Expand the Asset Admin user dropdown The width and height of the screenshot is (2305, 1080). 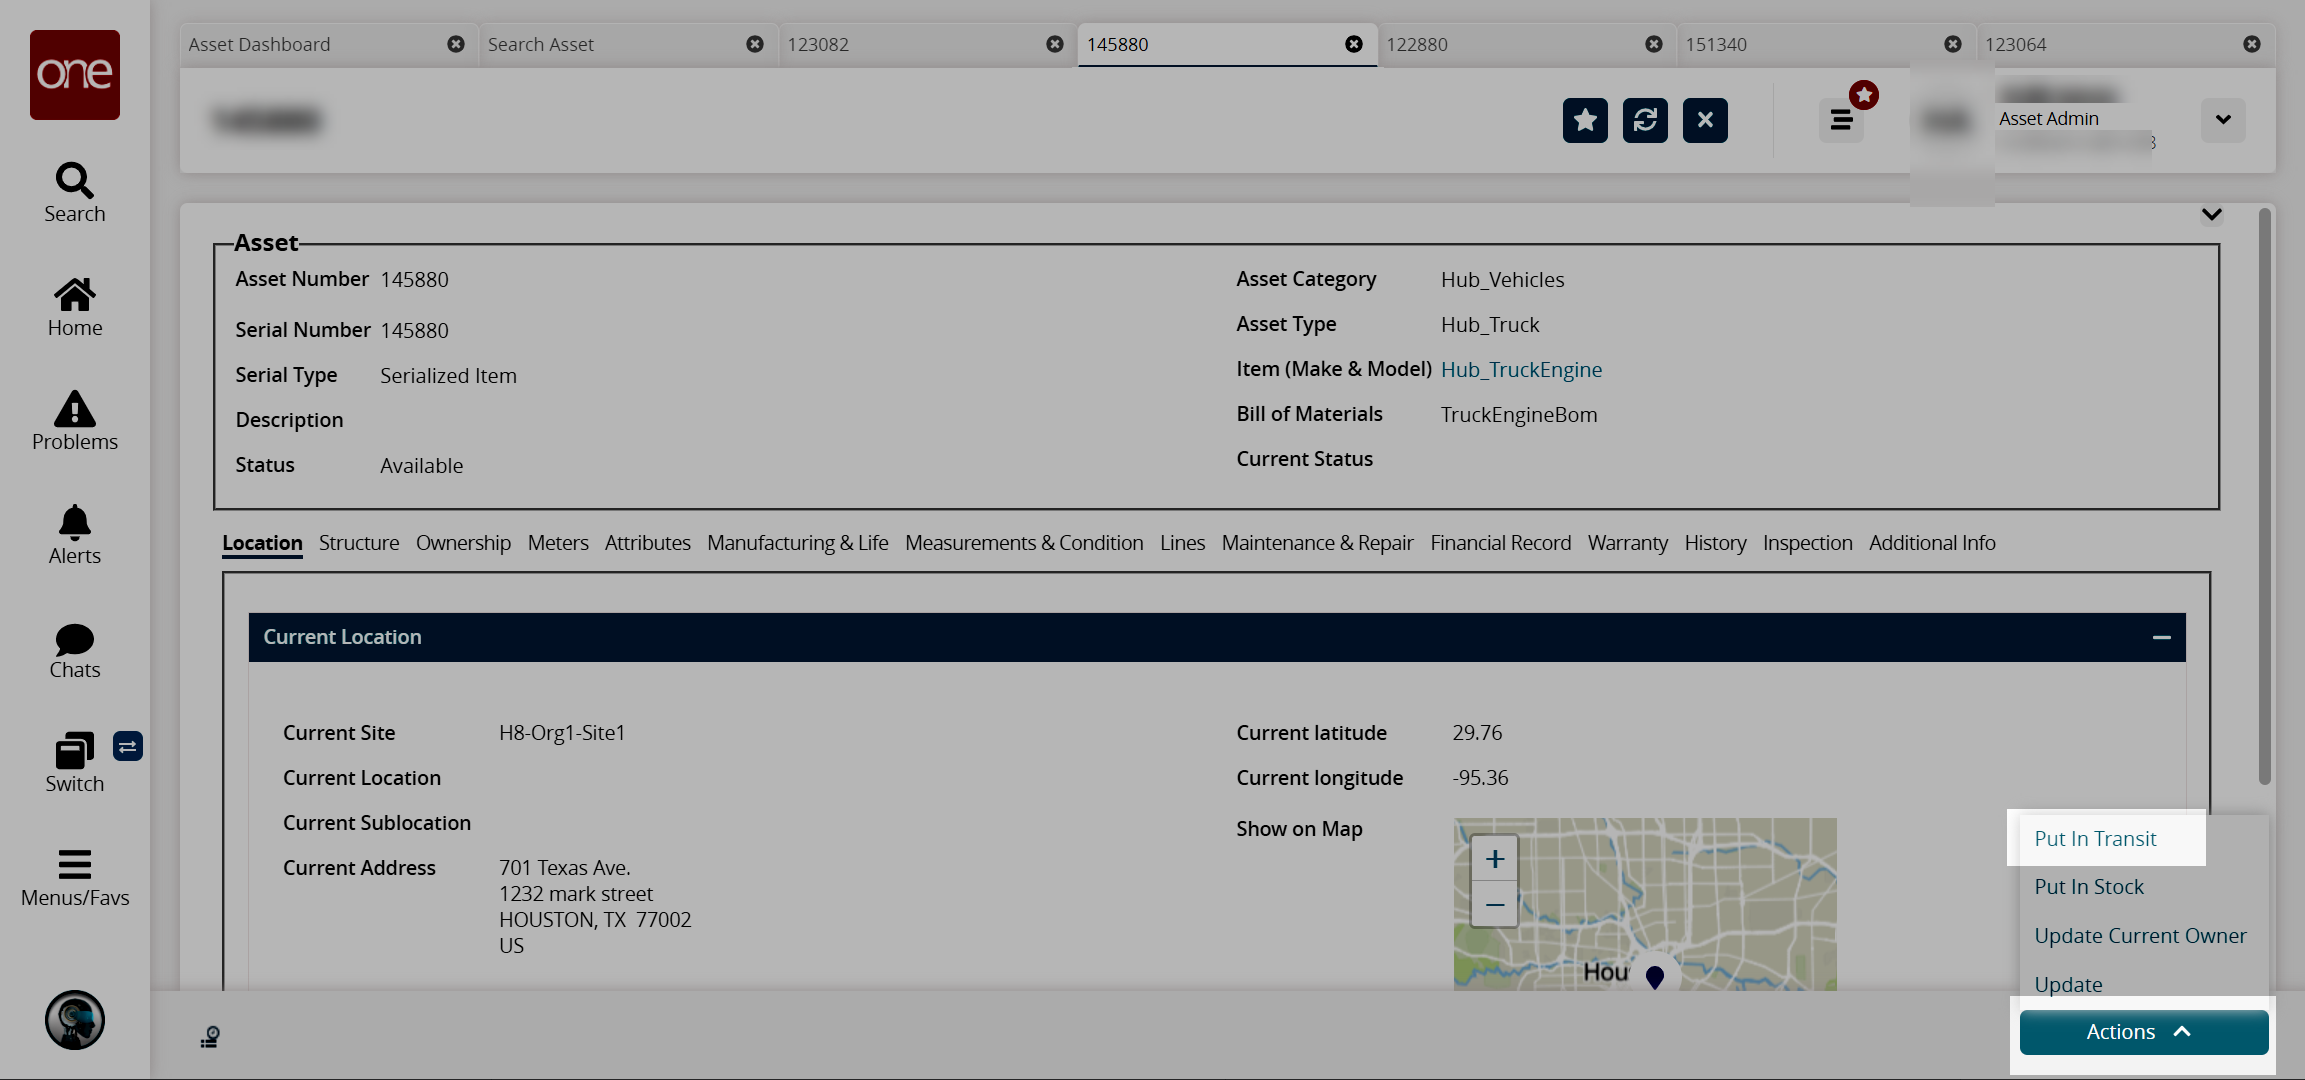tap(2222, 120)
